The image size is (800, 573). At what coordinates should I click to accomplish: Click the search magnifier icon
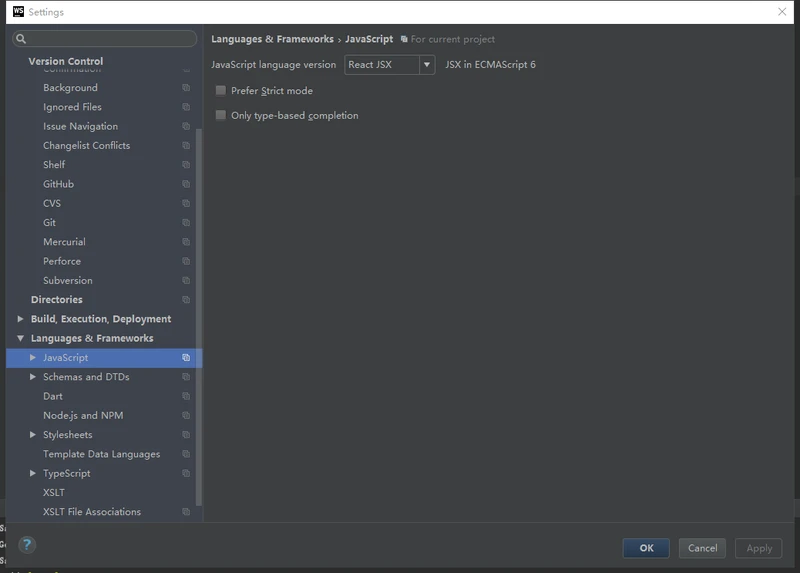pos(21,39)
